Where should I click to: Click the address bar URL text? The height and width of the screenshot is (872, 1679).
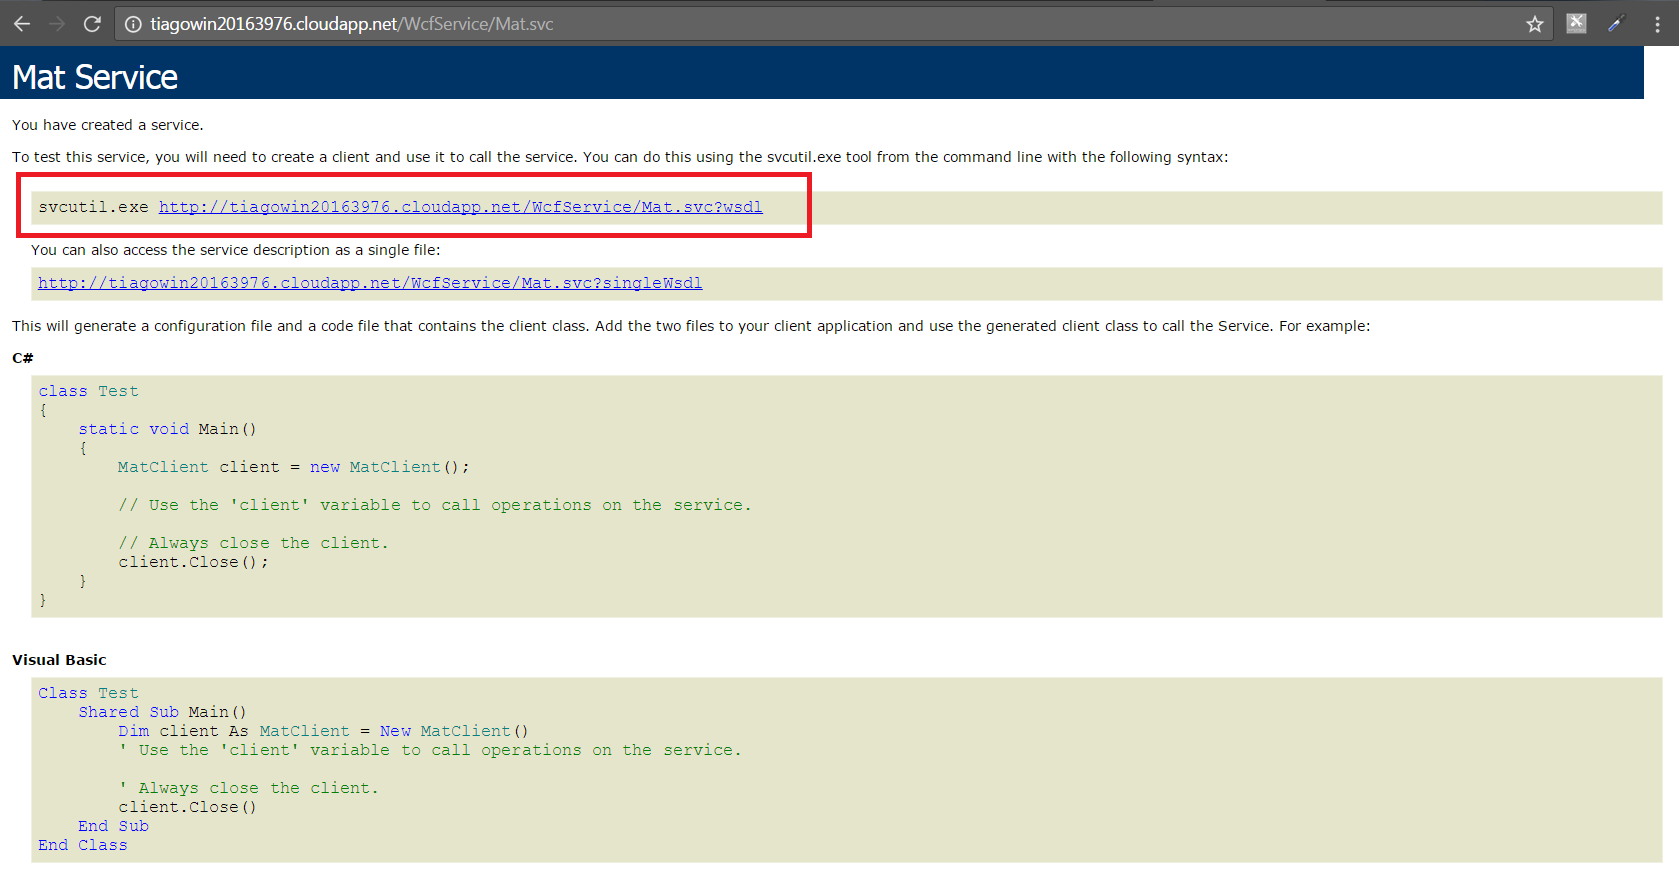click(351, 24)
